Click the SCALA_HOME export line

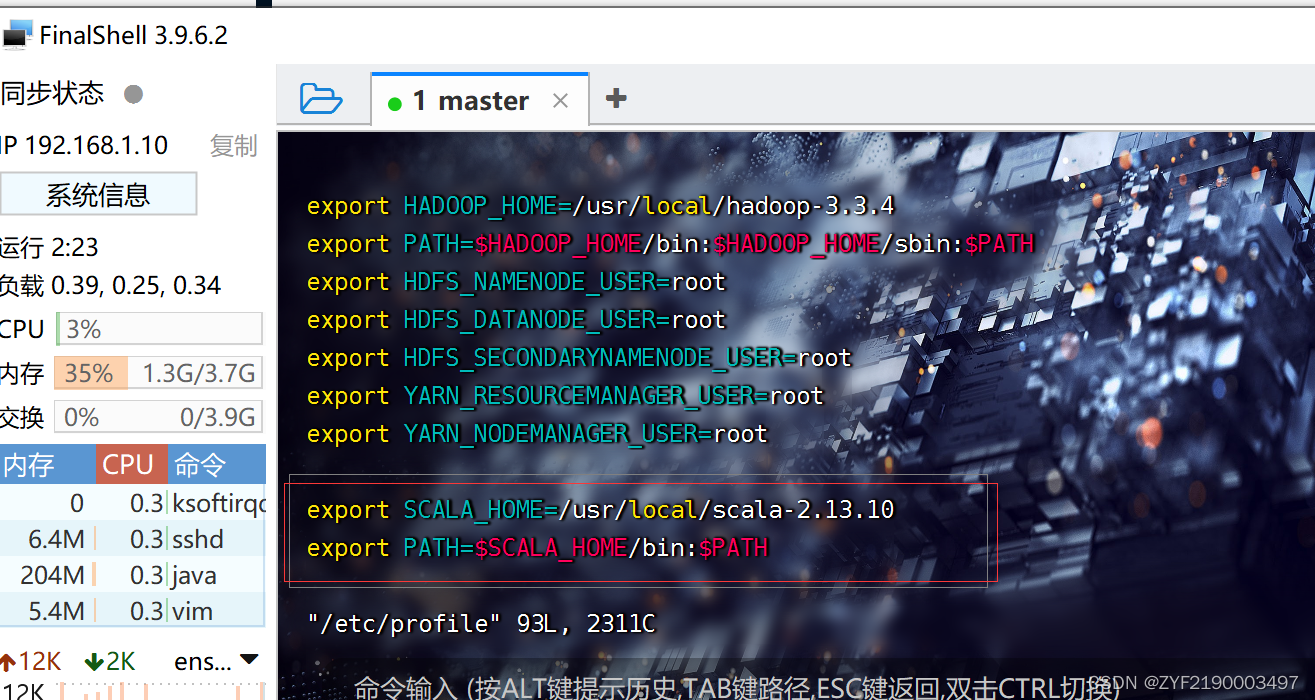click(600, 510)
